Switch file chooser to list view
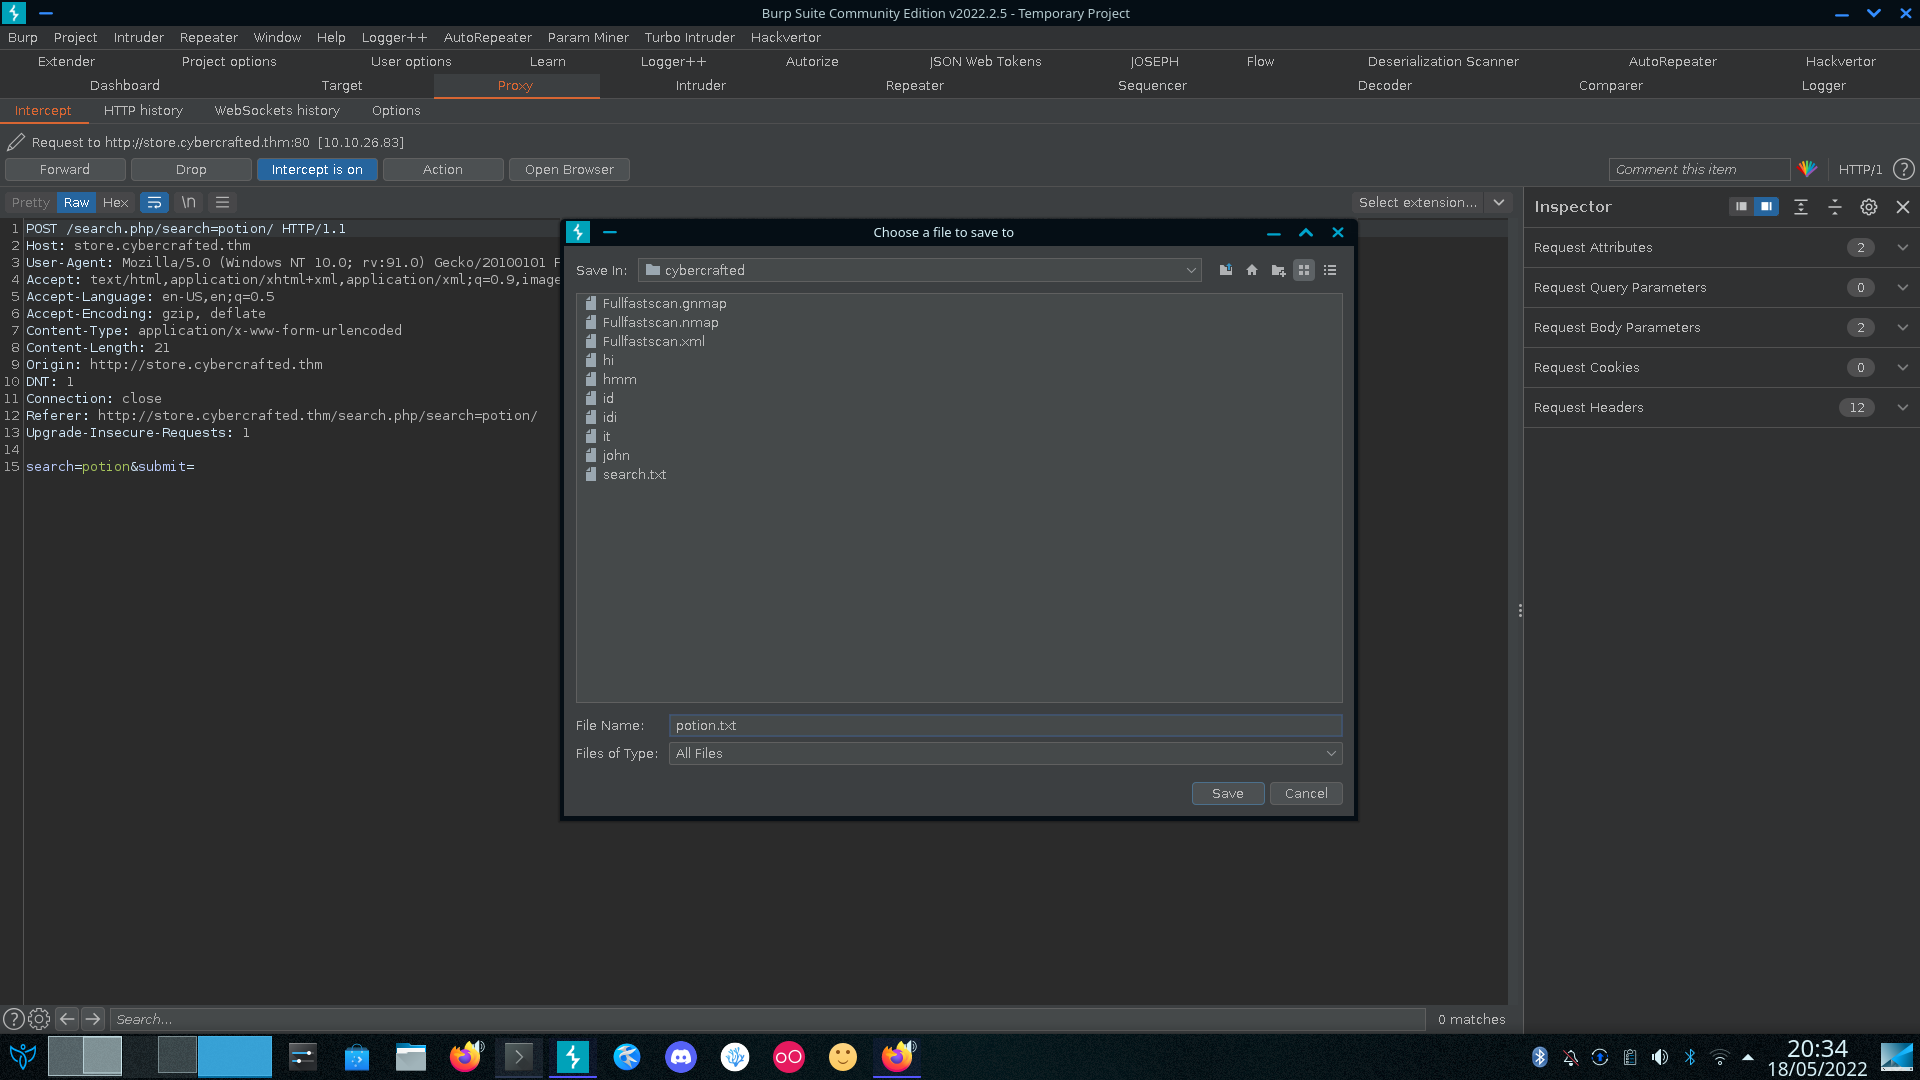Screen dimensions: 1920x1080 (x=1304, y=270)
